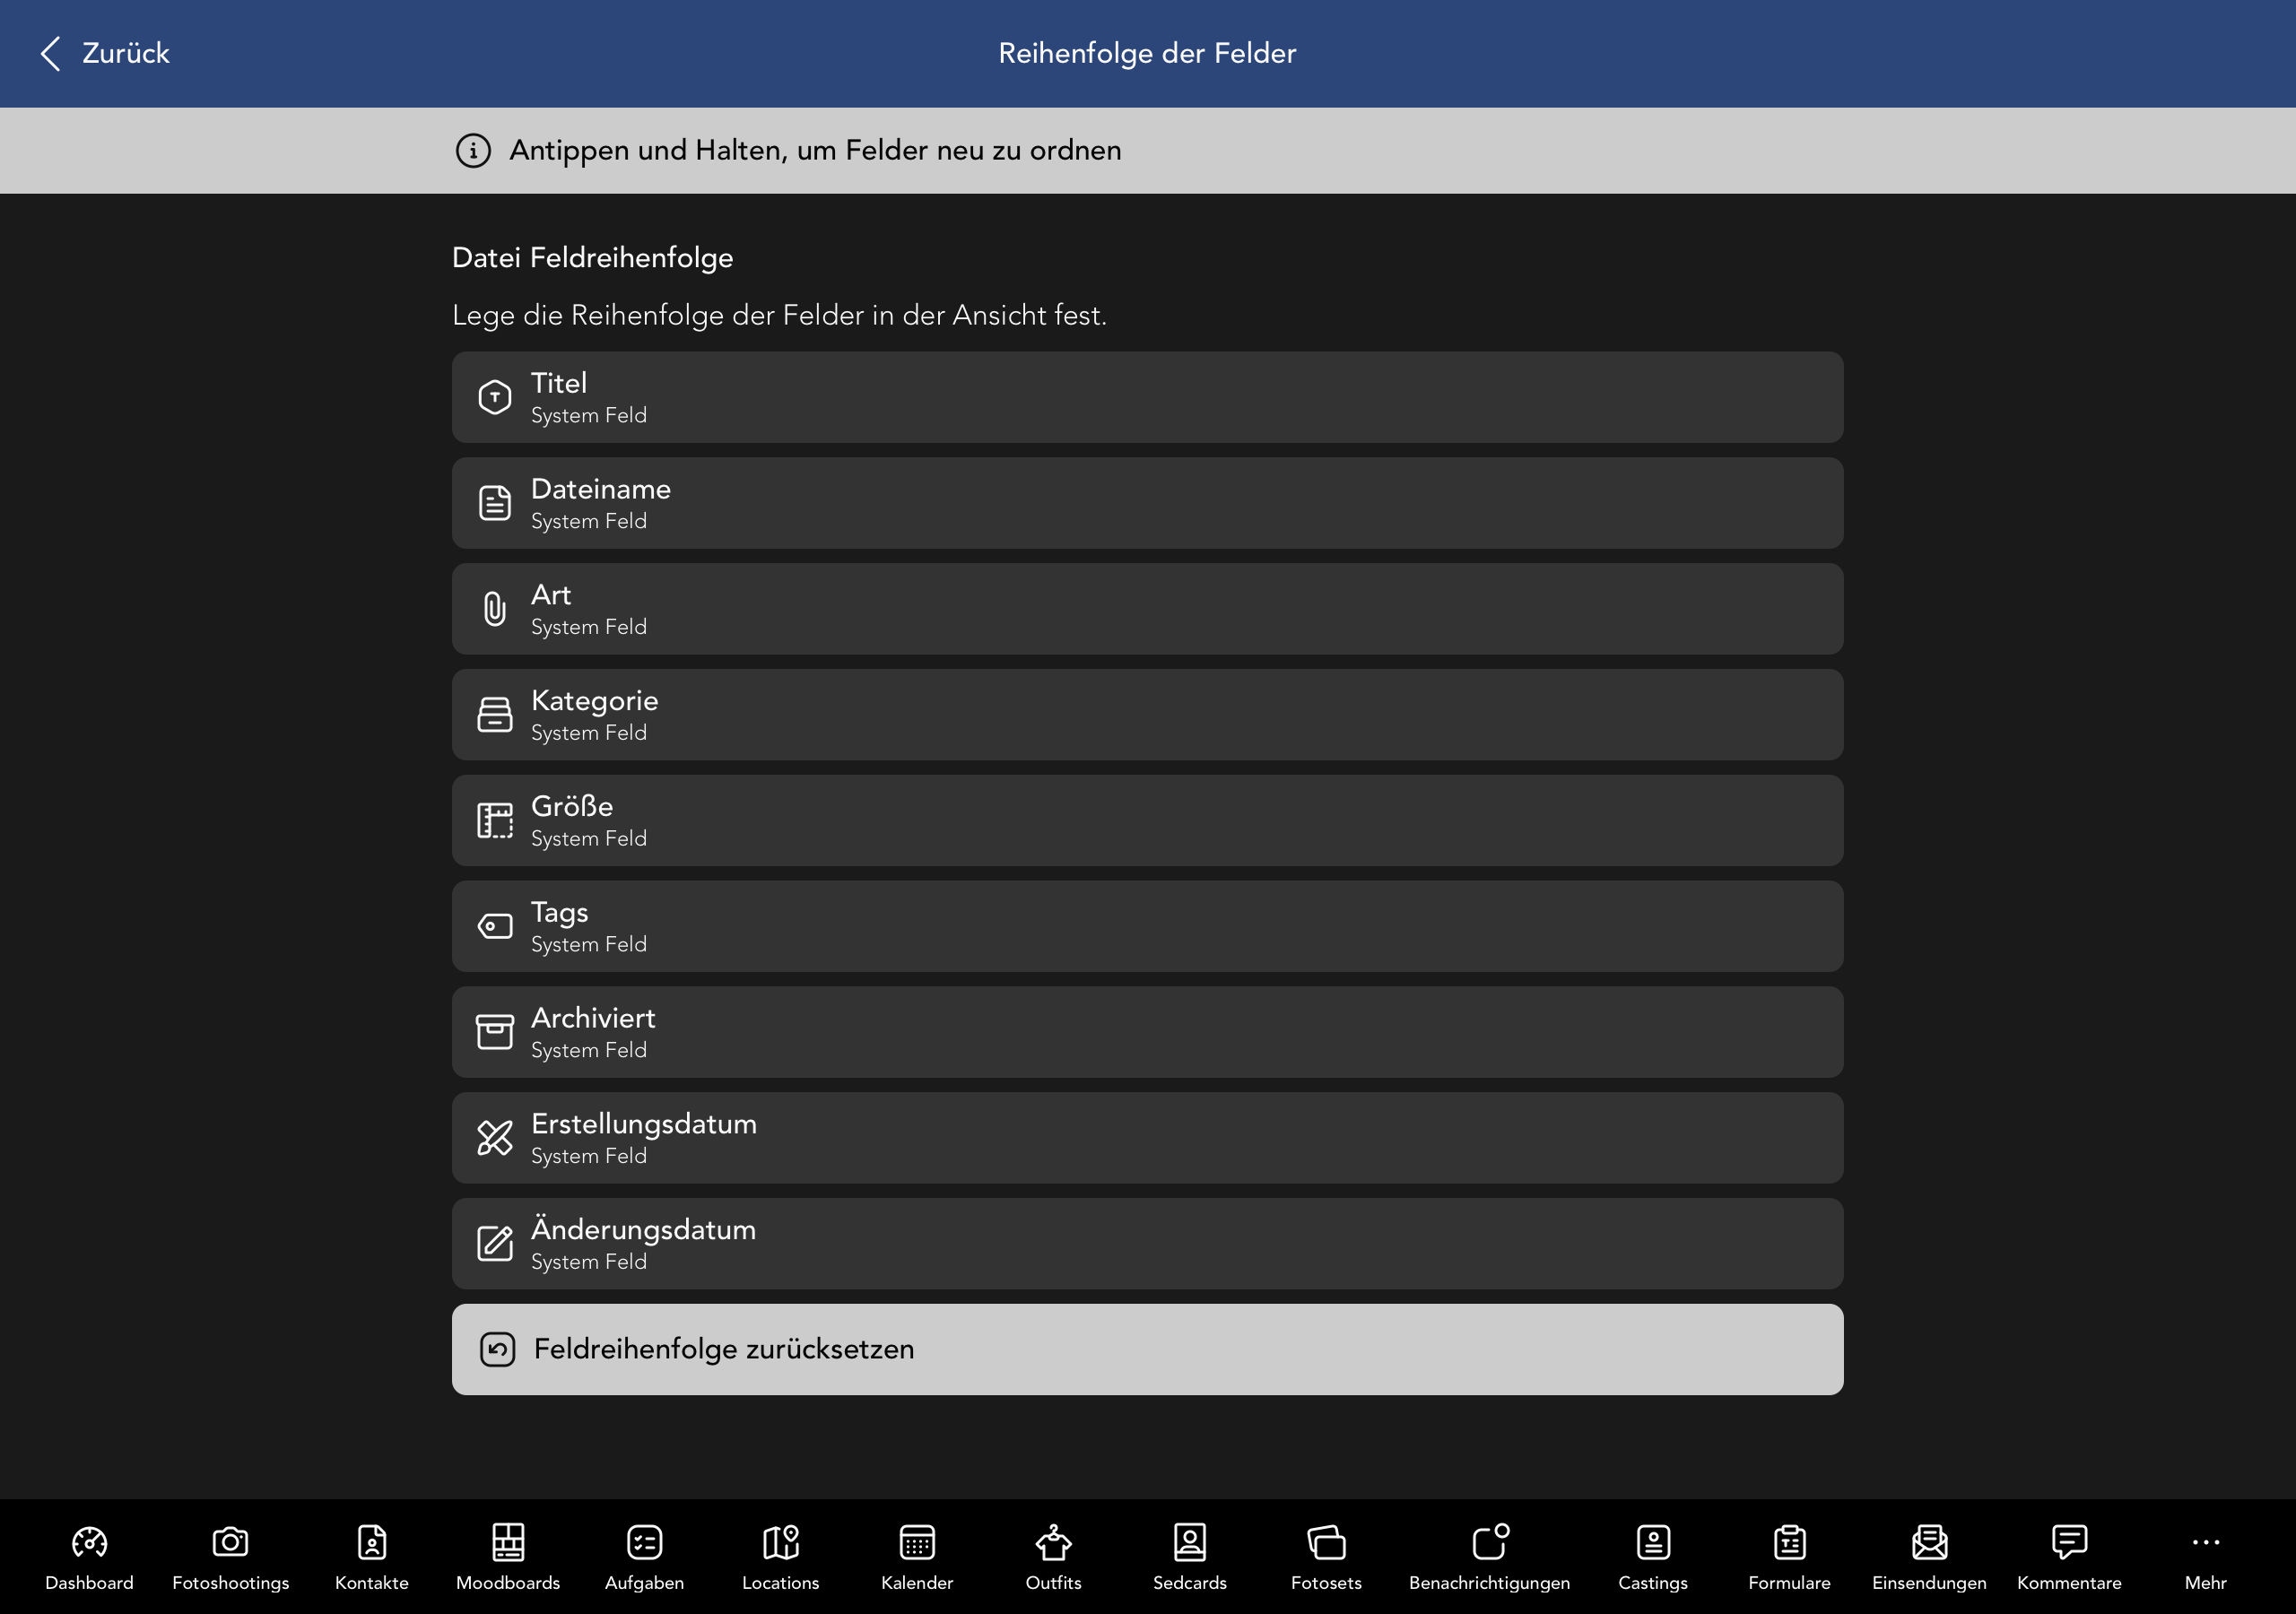Screen dimensions: 2296x1614
Task: Open the Mehr overflow tab
Action: point(2205,1557)
